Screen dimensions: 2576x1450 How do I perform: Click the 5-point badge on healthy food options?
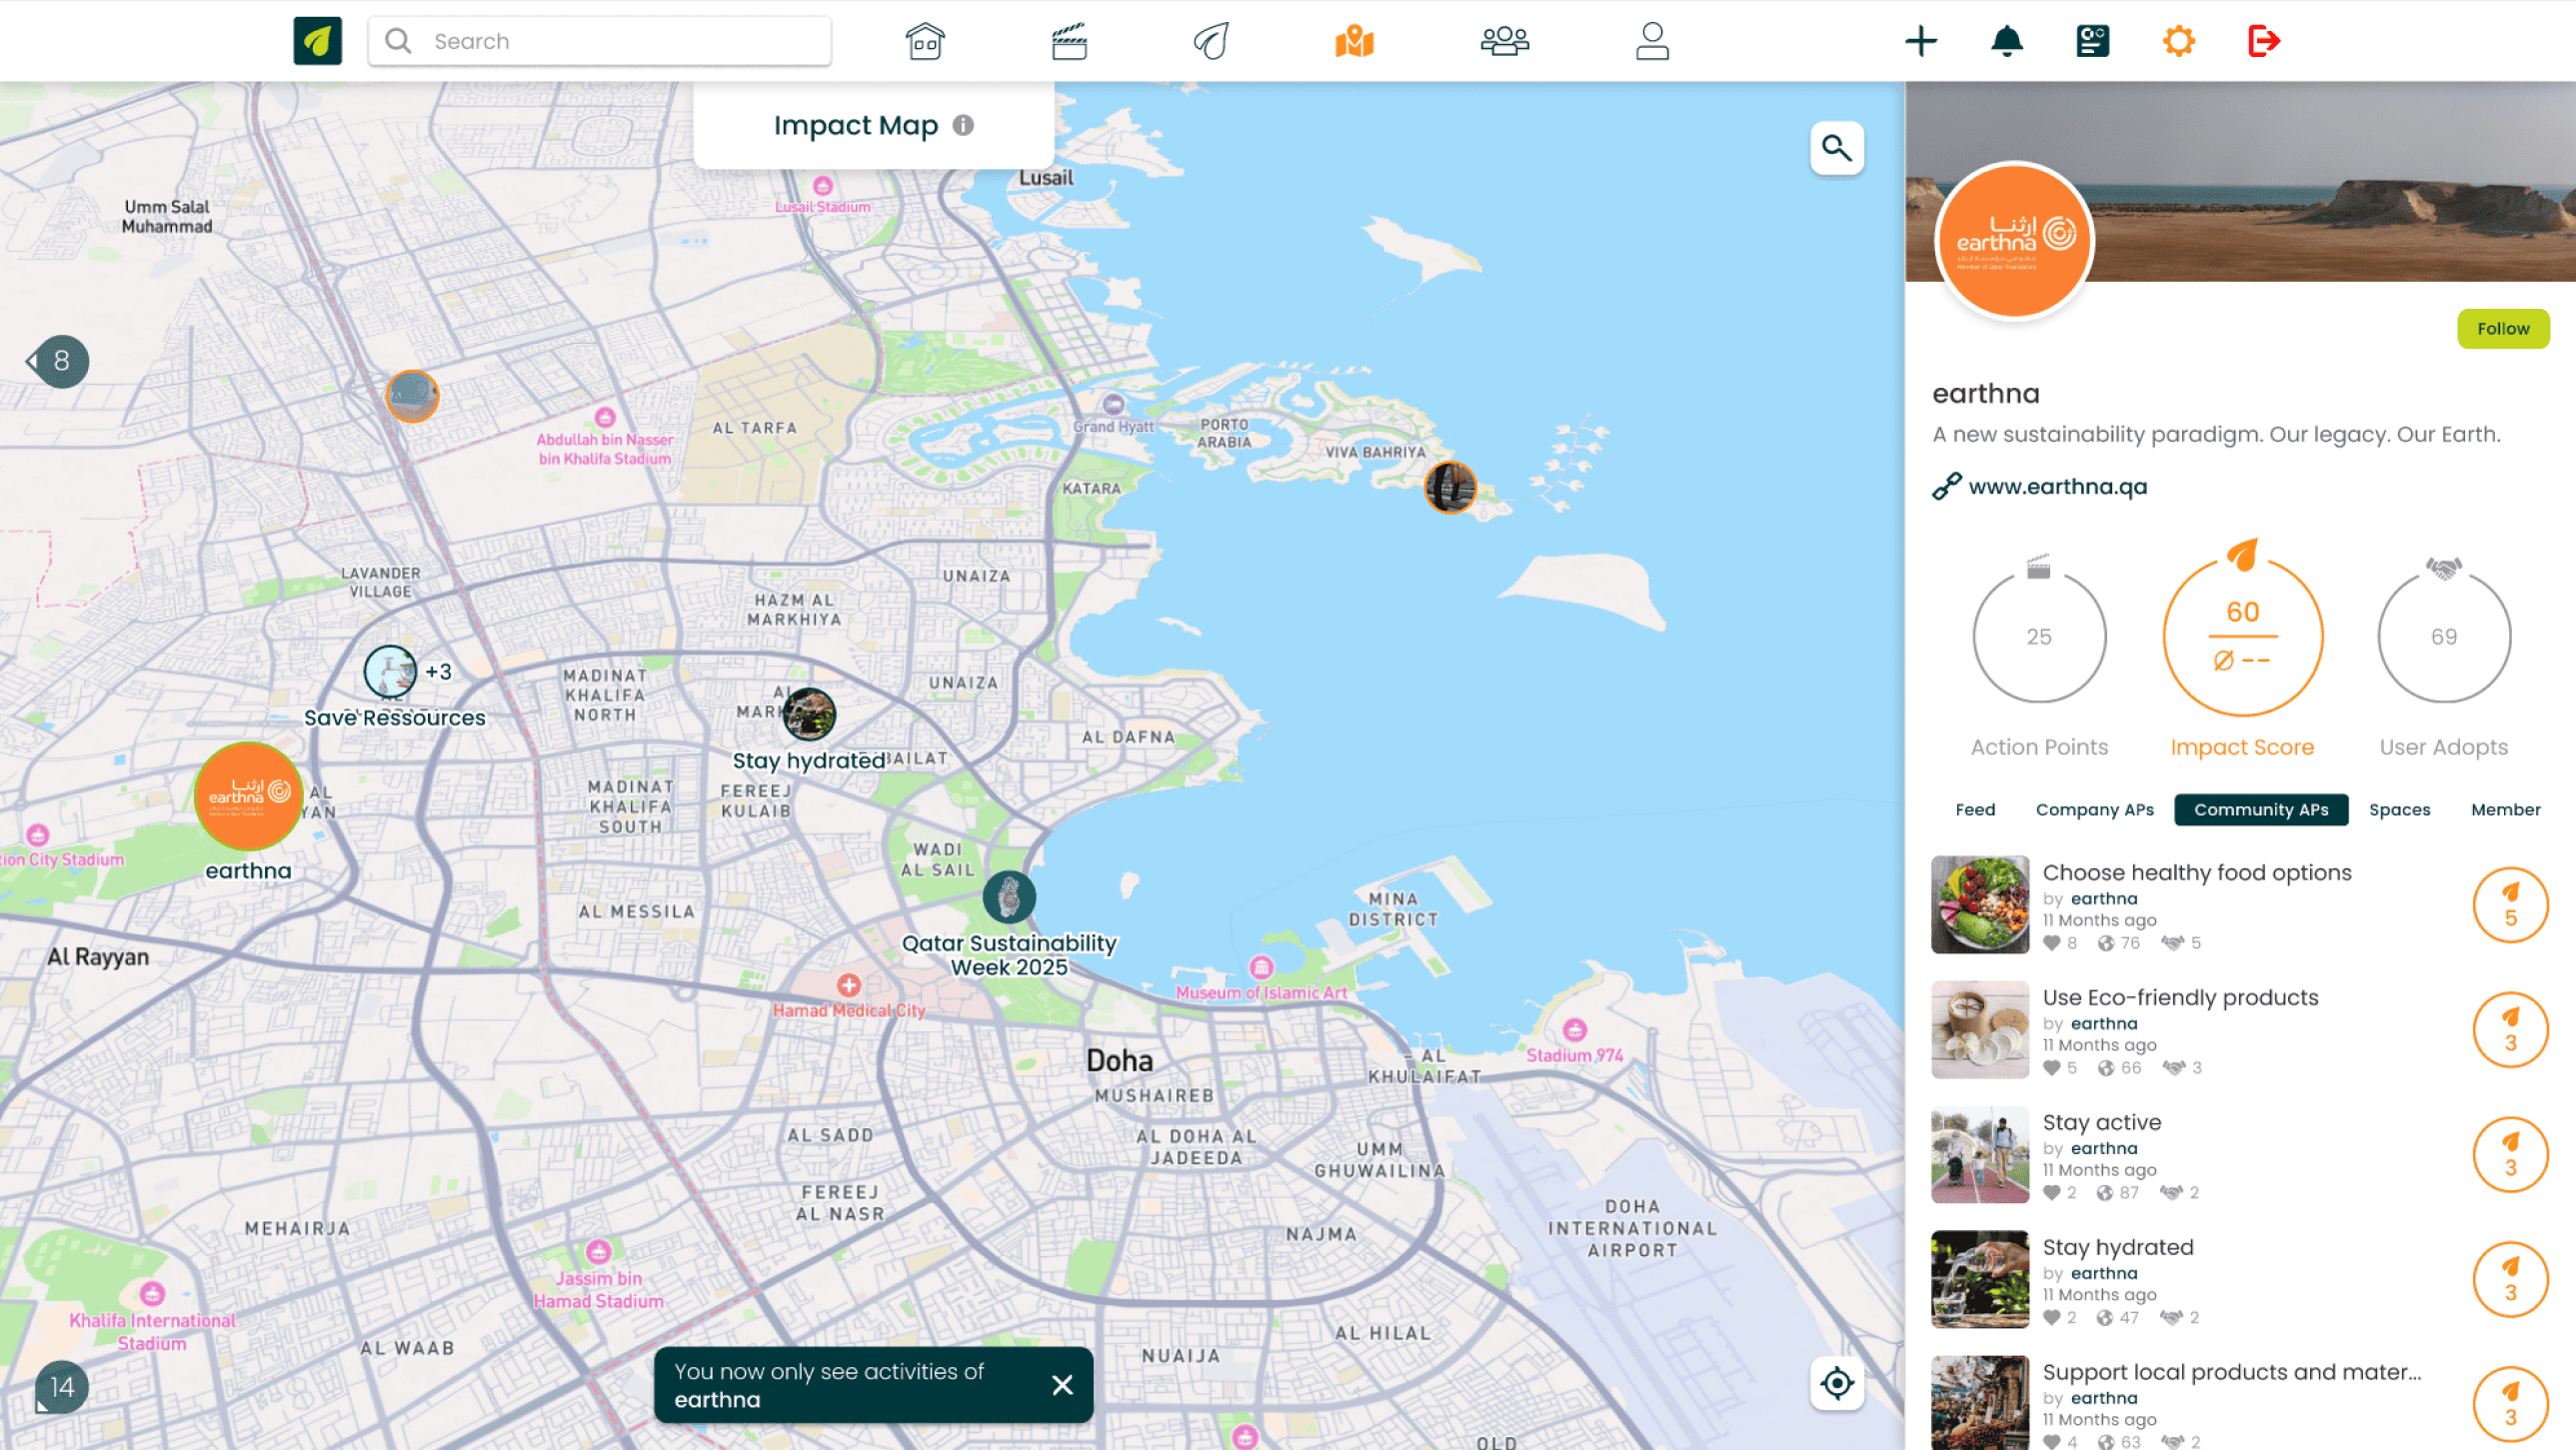[x=2510, y=905]
